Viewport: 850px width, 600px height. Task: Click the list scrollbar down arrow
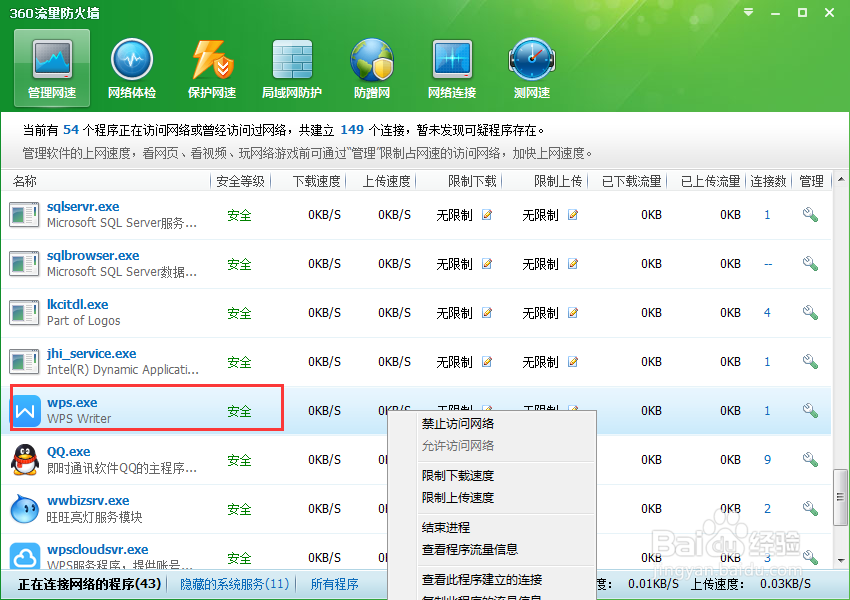tap(841, 560)
